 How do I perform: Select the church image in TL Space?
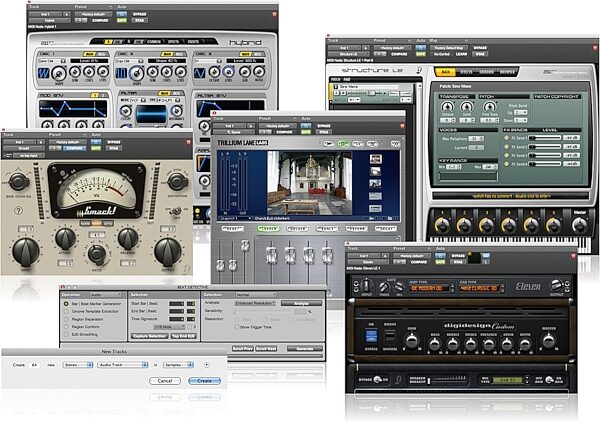[x=310, y=183]
